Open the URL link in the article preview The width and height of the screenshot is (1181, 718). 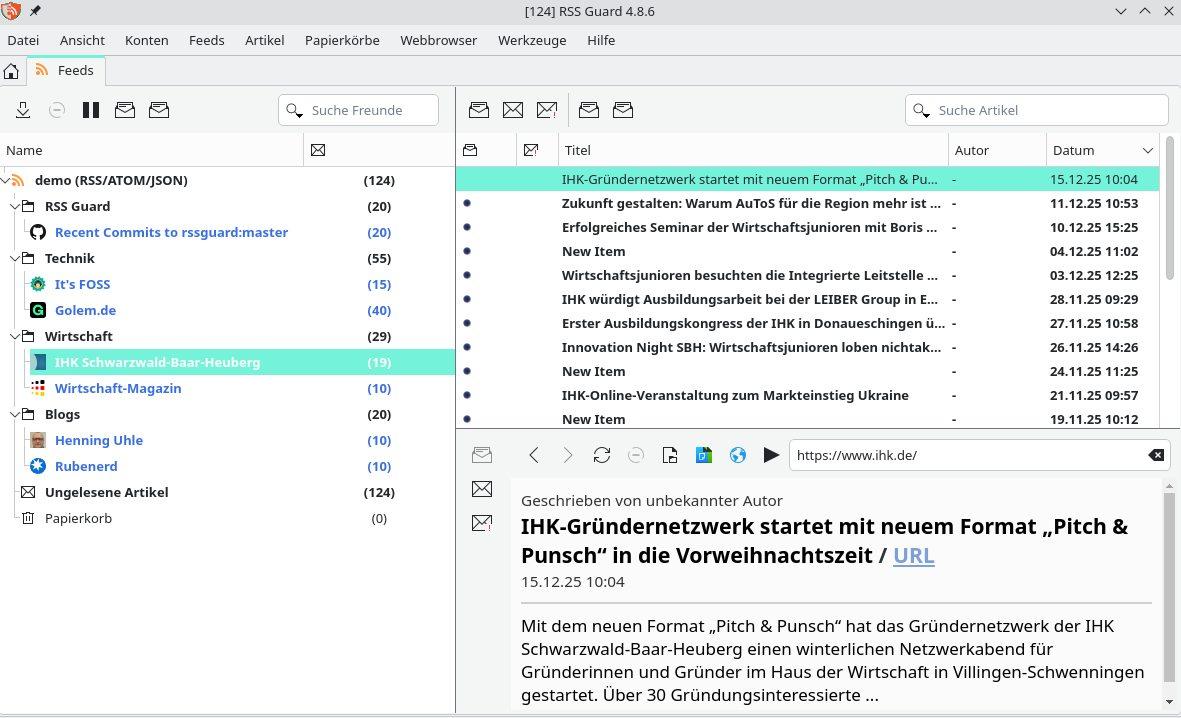click(x=913, y=556)
